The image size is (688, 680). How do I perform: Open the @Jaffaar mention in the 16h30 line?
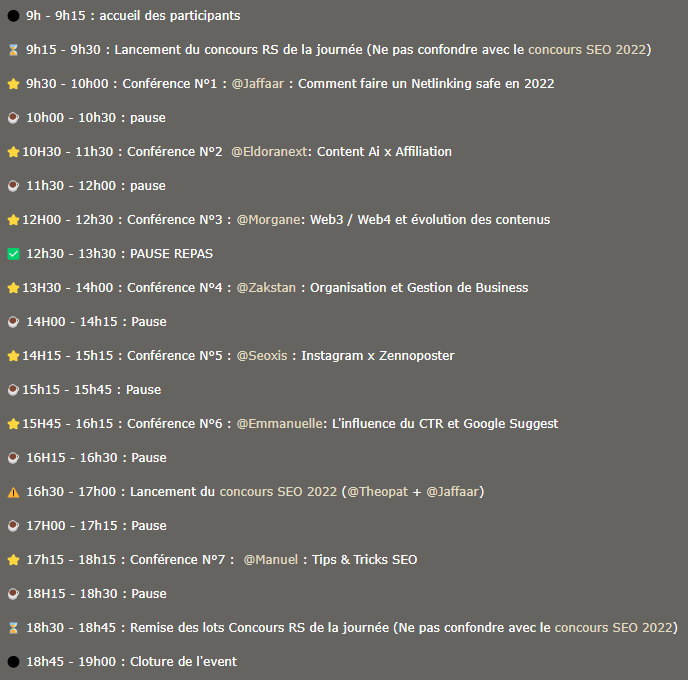coord(453,492)
